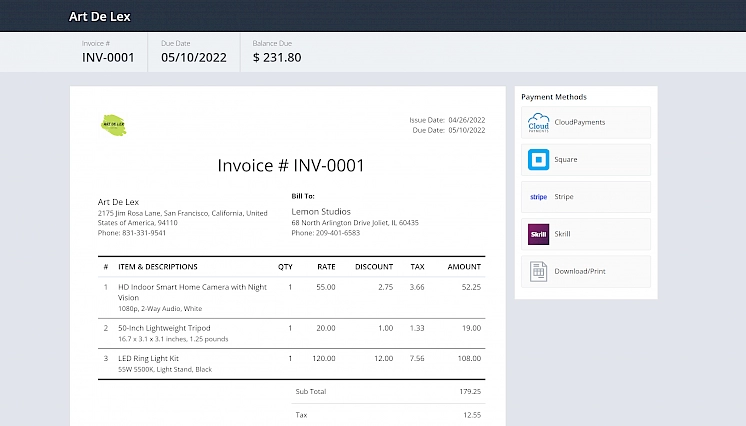746x426 pixels.
Task: Click the Skrill purple logo icon
Action: (x=538, y=234)
